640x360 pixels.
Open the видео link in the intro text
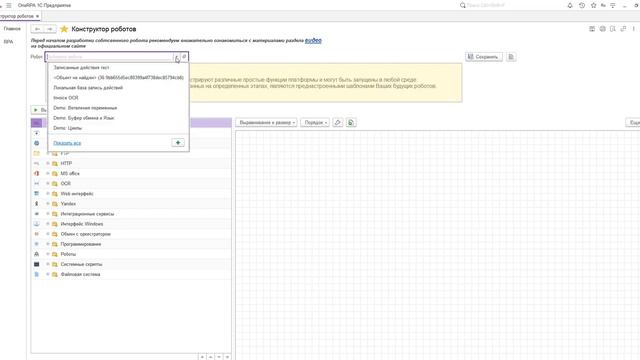pos(313,40)
